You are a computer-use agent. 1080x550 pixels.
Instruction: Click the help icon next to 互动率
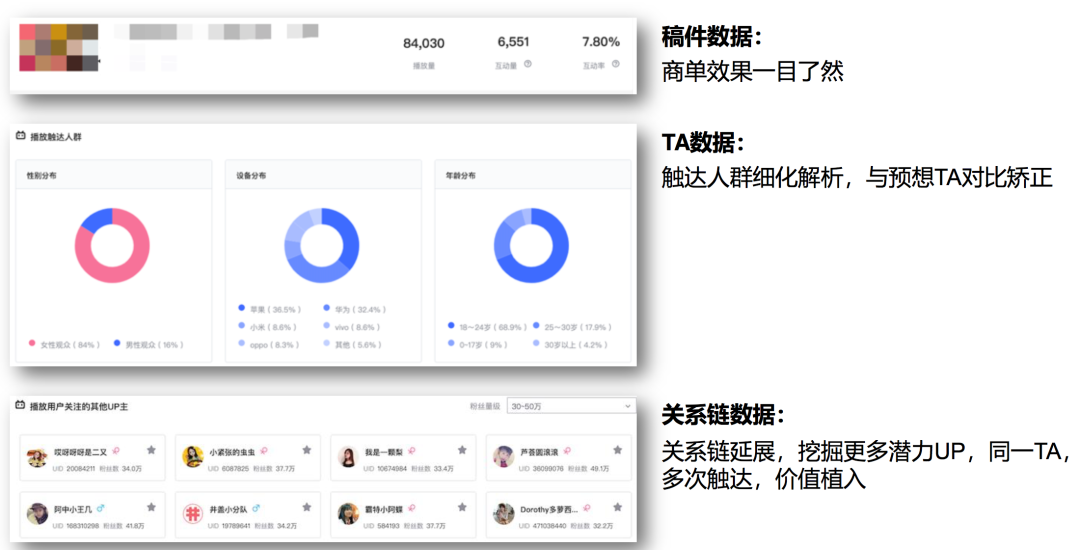coord(616,64)
